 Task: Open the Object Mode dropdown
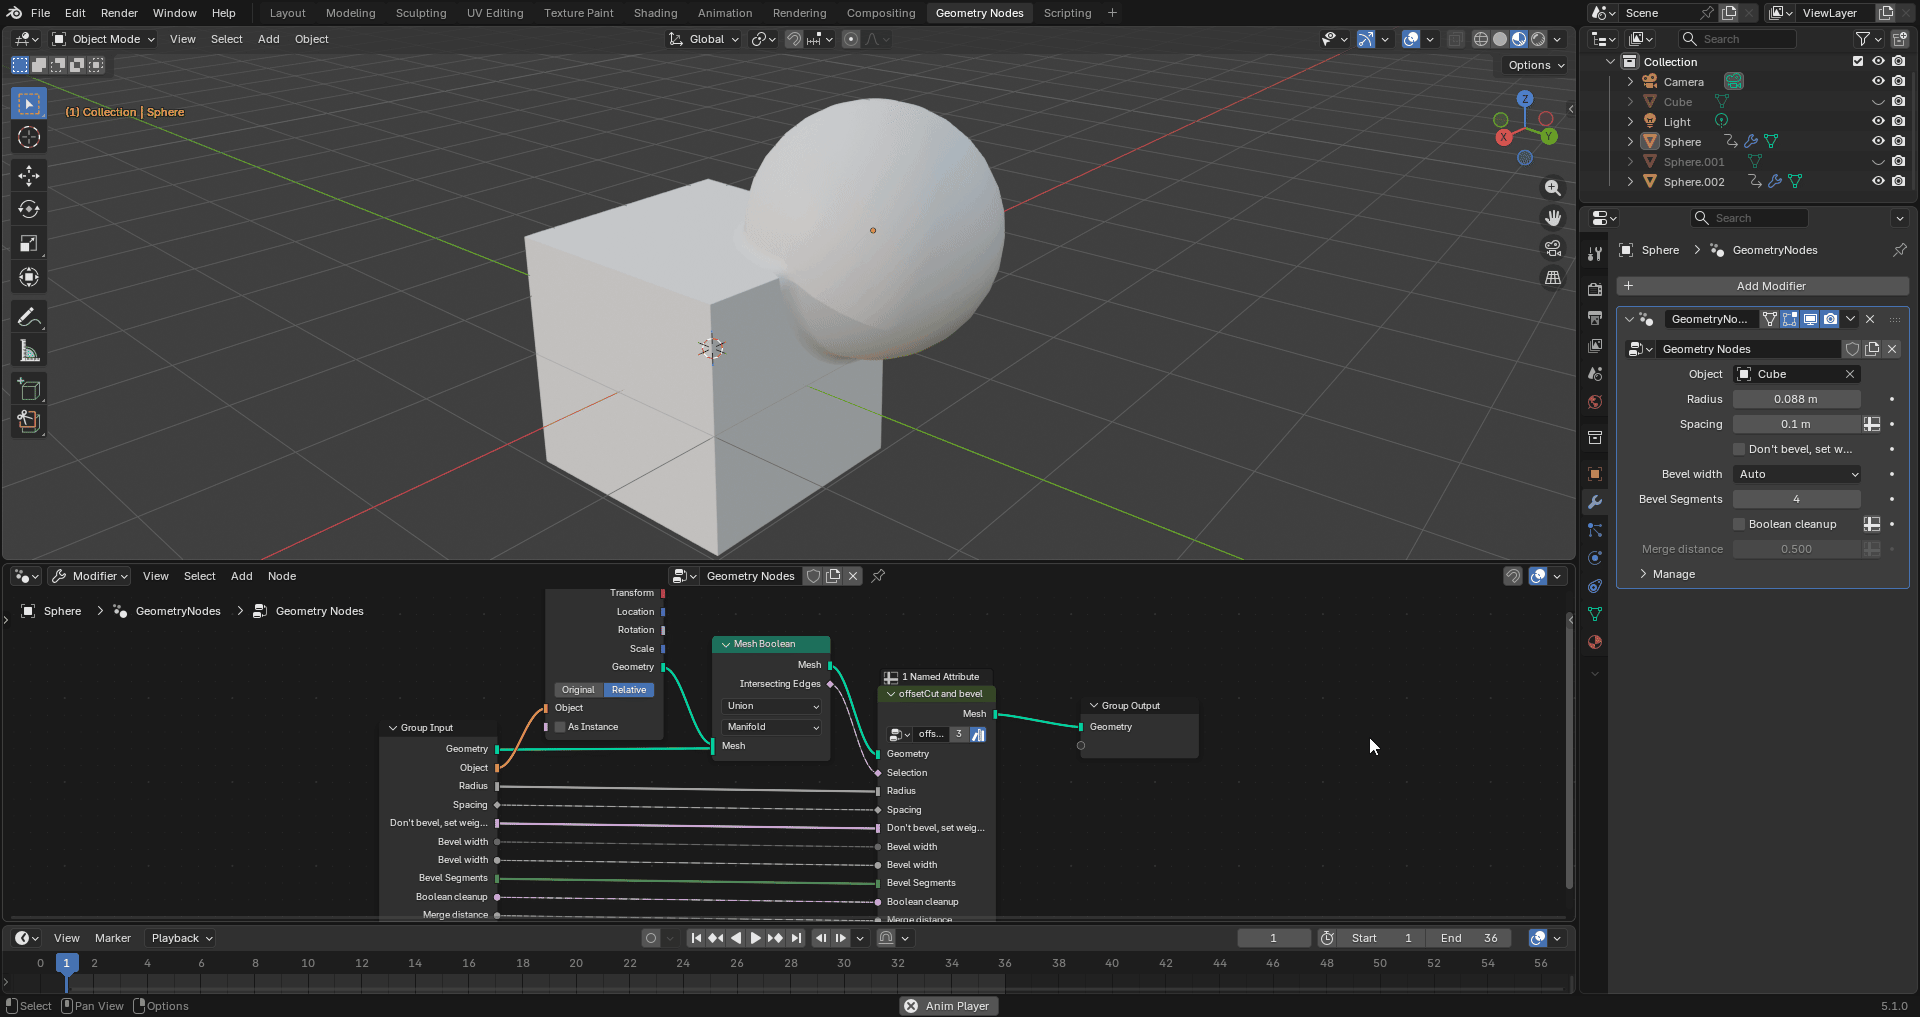tap(104, 39)
